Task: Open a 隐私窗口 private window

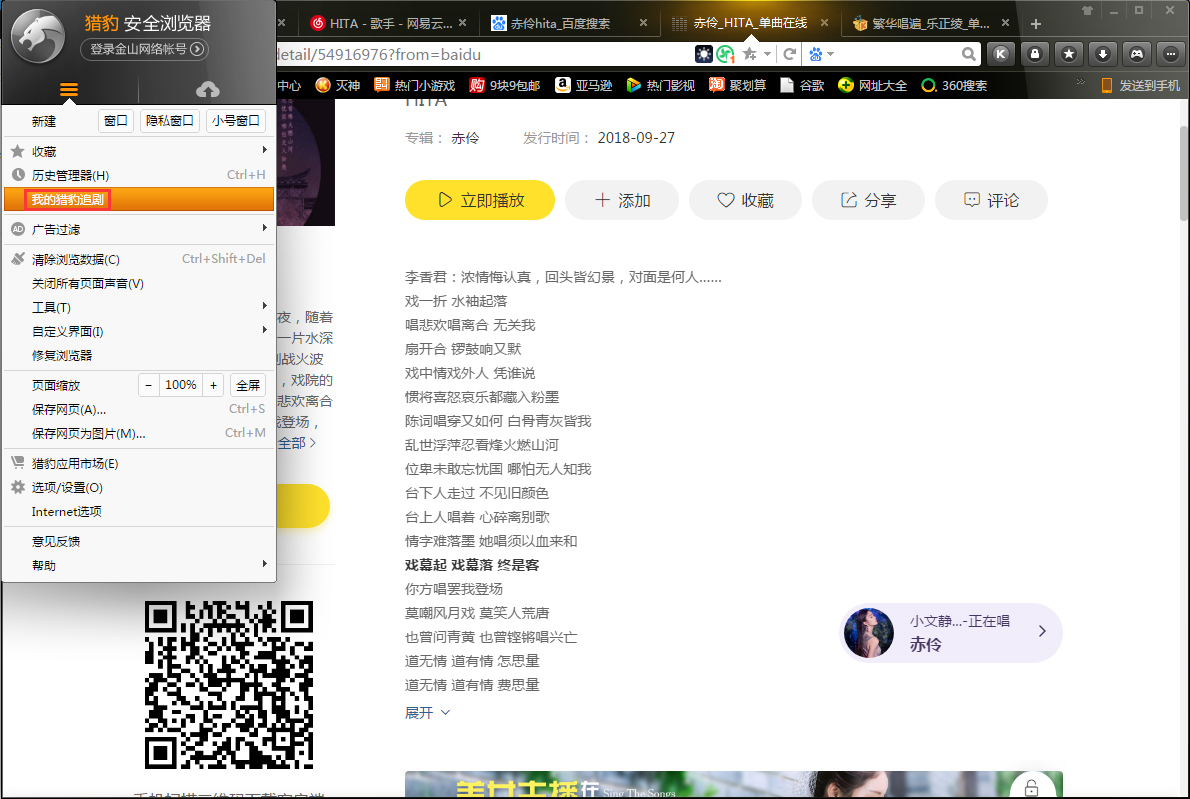Action: [x=169, y=119]
